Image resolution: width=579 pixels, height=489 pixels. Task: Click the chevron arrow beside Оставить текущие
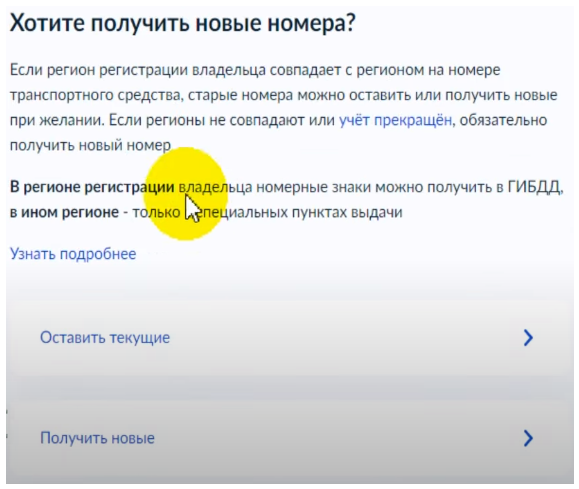point(528,338)
